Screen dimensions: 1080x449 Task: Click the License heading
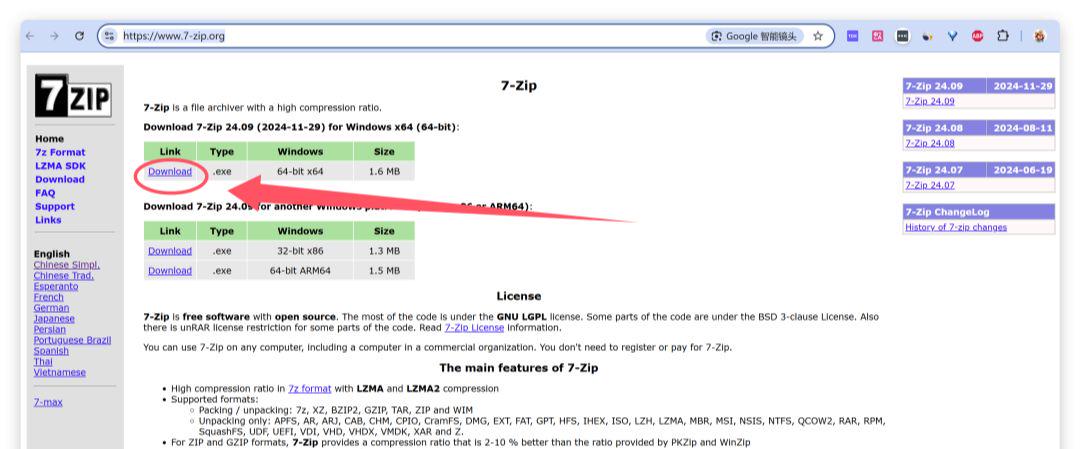click(519, 296)
